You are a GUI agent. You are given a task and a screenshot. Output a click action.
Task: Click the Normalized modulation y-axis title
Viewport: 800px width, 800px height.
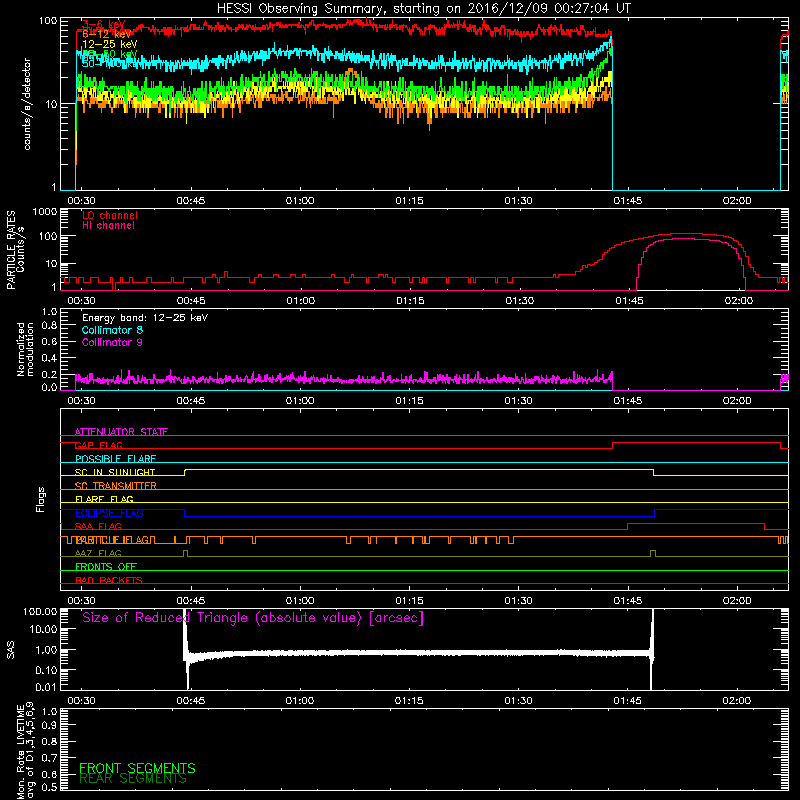point(25,349)
